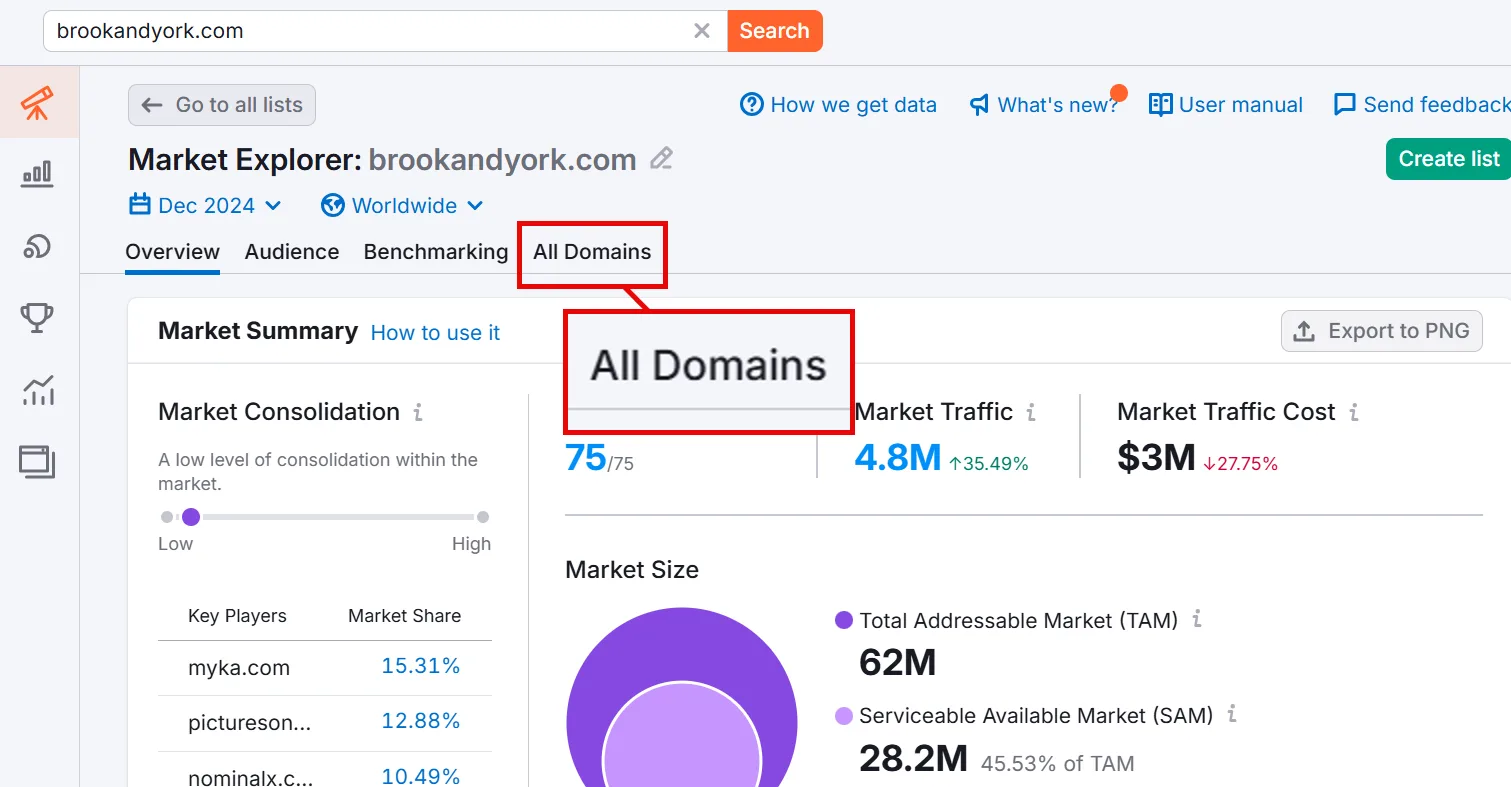Open the Worldwide region dropdown
The width and height of the screenshot is (1511, 787).
[x=402, y=205]
